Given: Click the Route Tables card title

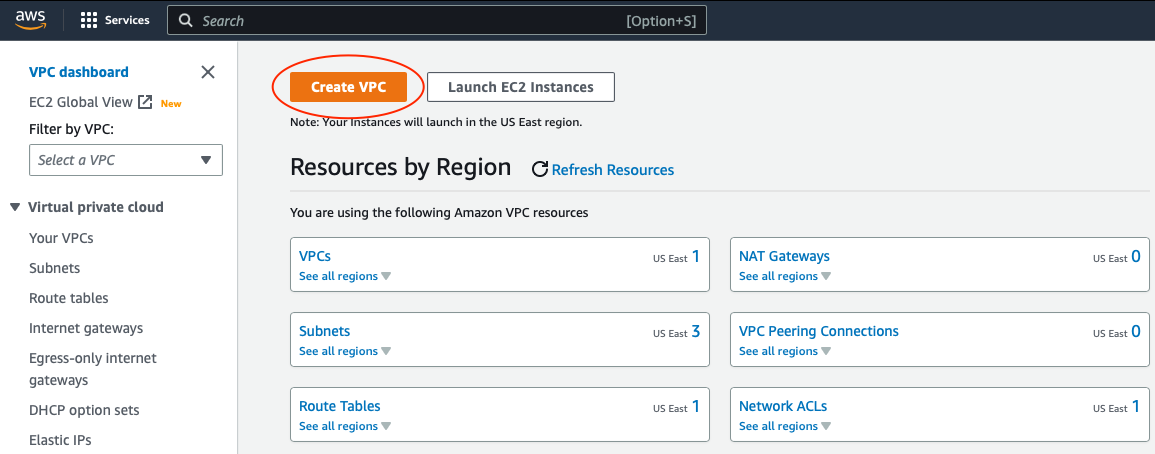Looking at the screenshot, I should (x=340, y=406).
